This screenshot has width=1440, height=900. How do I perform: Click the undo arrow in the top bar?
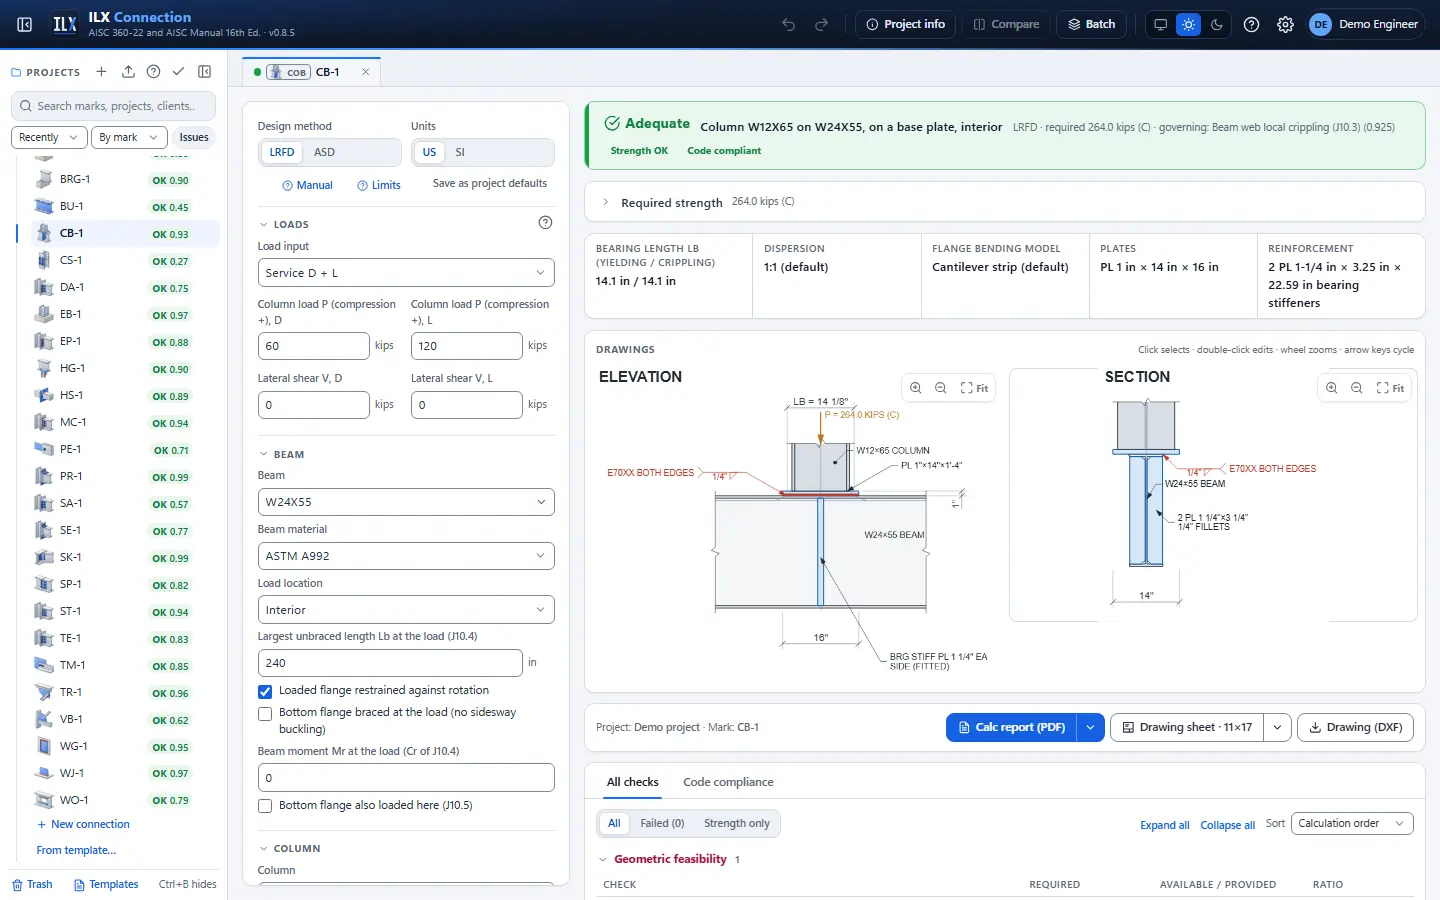coord(789,24)
